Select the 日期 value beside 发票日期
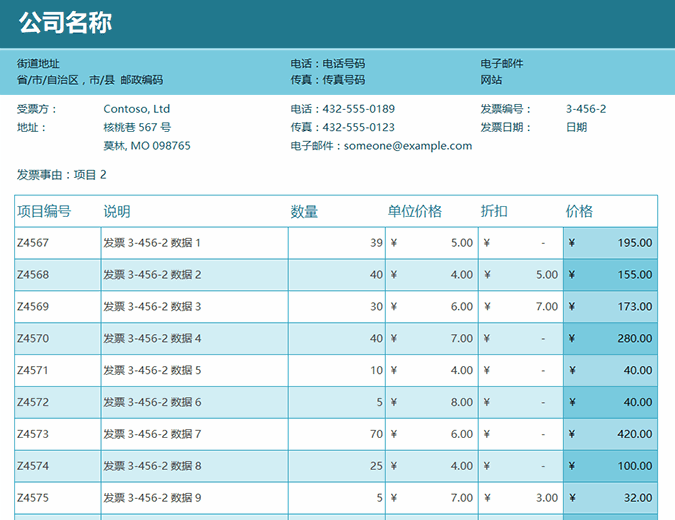The width and height of the screenshot is (675, 520). [576, 127]
